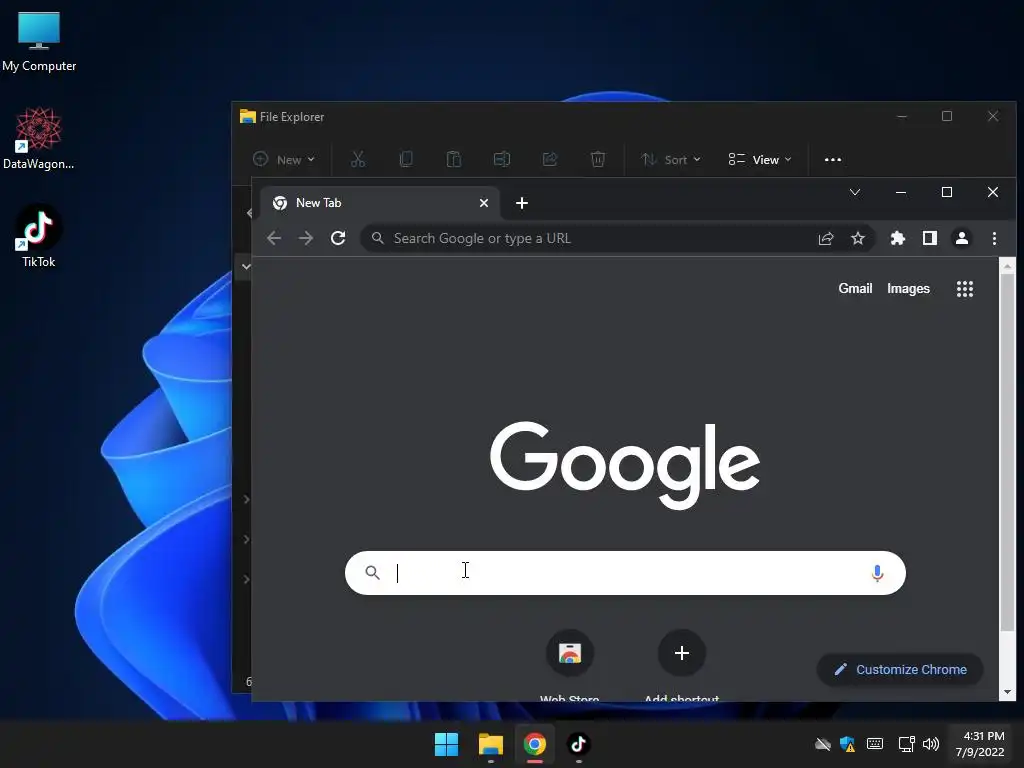This screenshot has height=768, width=1024.
Task: Click the Rename icon in File Explorer
Action: (502, 159)
